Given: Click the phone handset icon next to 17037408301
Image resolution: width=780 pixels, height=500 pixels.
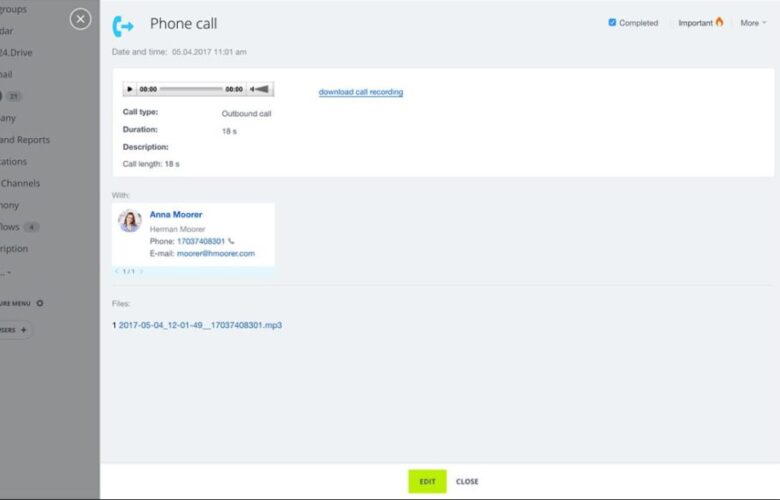Looking at the screenshot, I should tap(231, 241).
